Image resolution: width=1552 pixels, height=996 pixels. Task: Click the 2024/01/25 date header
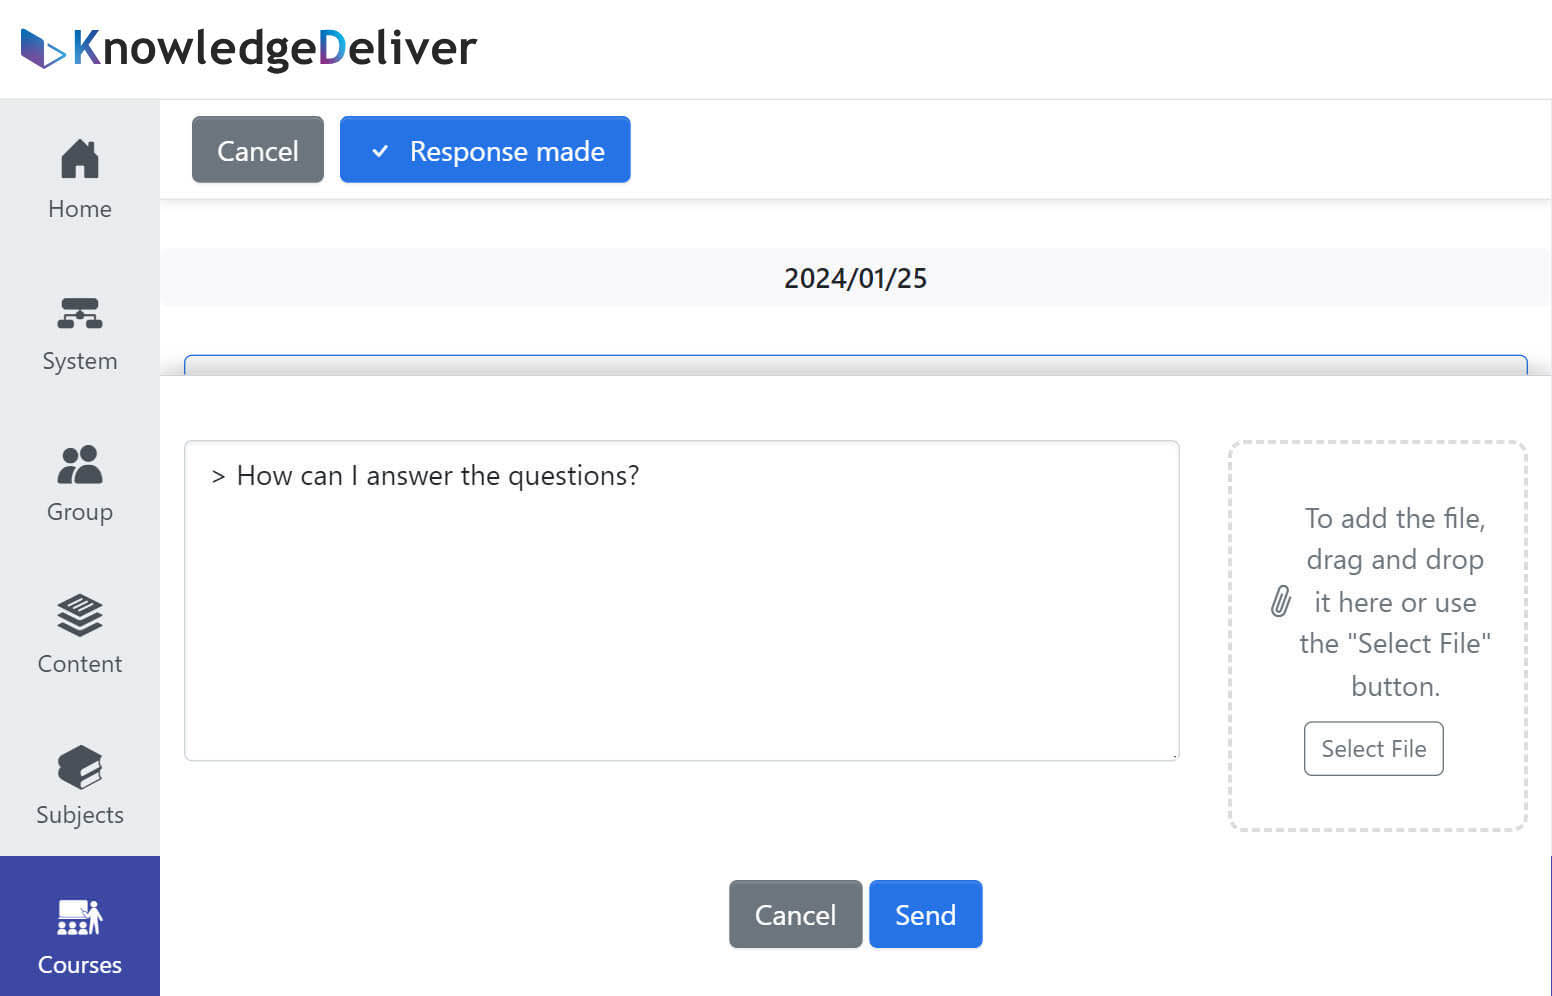point(856,278)
